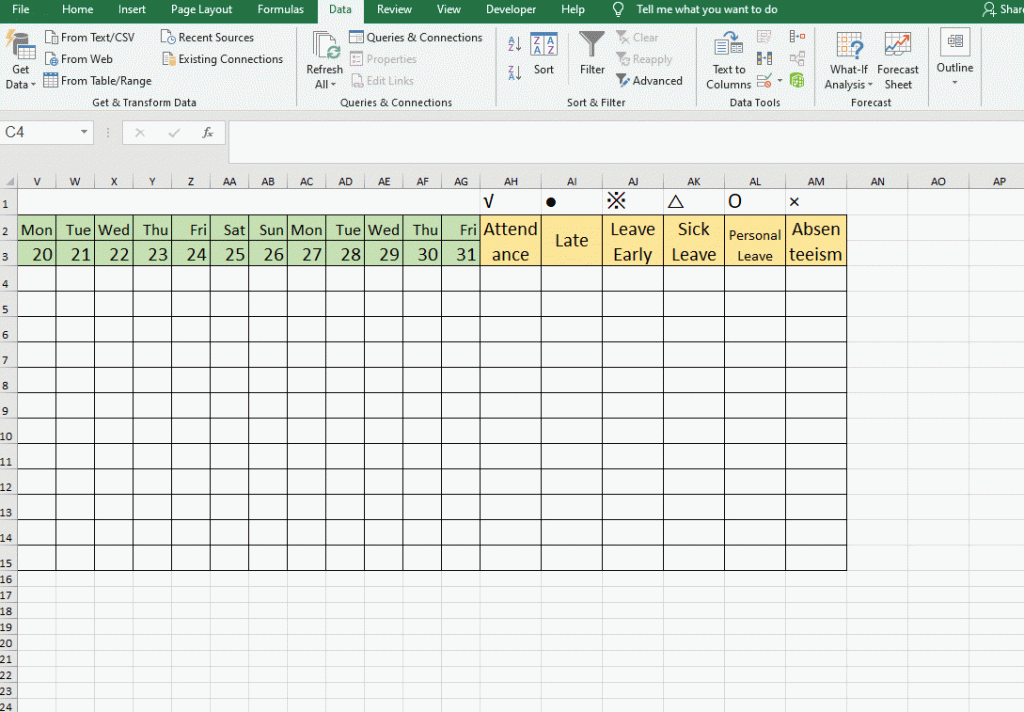The image size is (1024, 712).
Task: Toggle the Filter funnel
Action: pyautogui.click(x=592, y=54)
